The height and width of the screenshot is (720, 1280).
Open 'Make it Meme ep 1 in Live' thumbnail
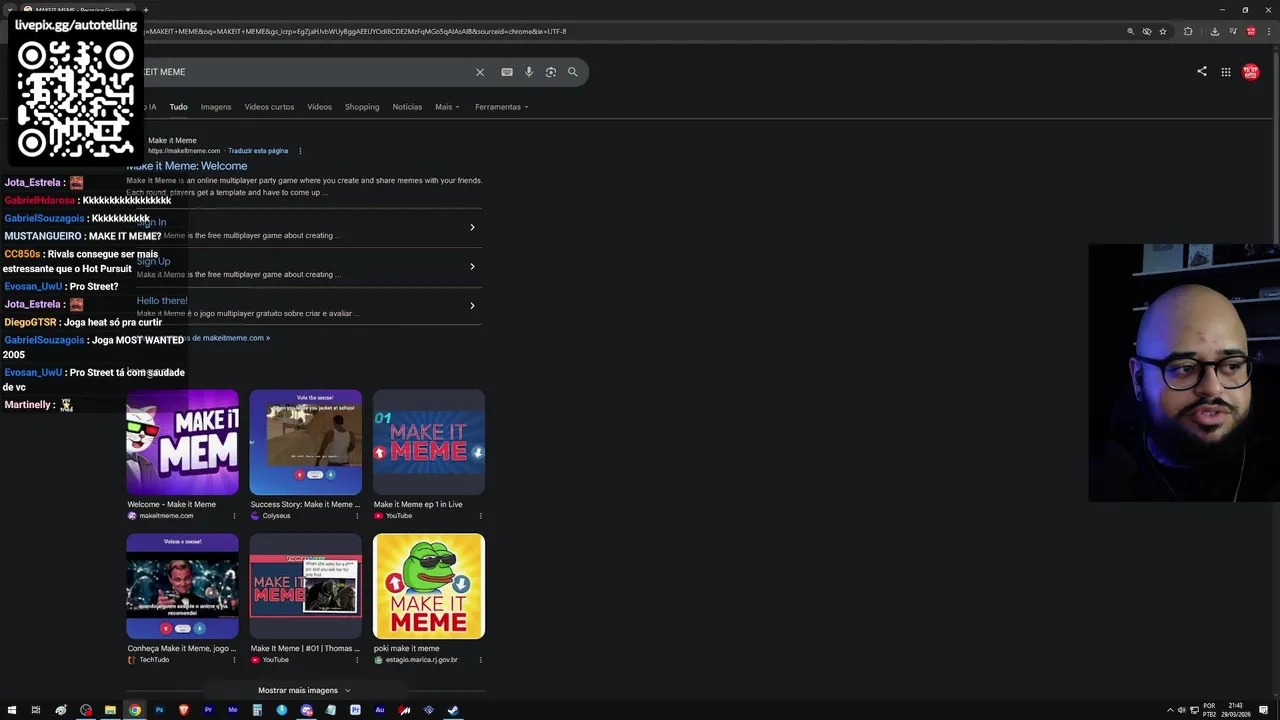coord(429,442)
